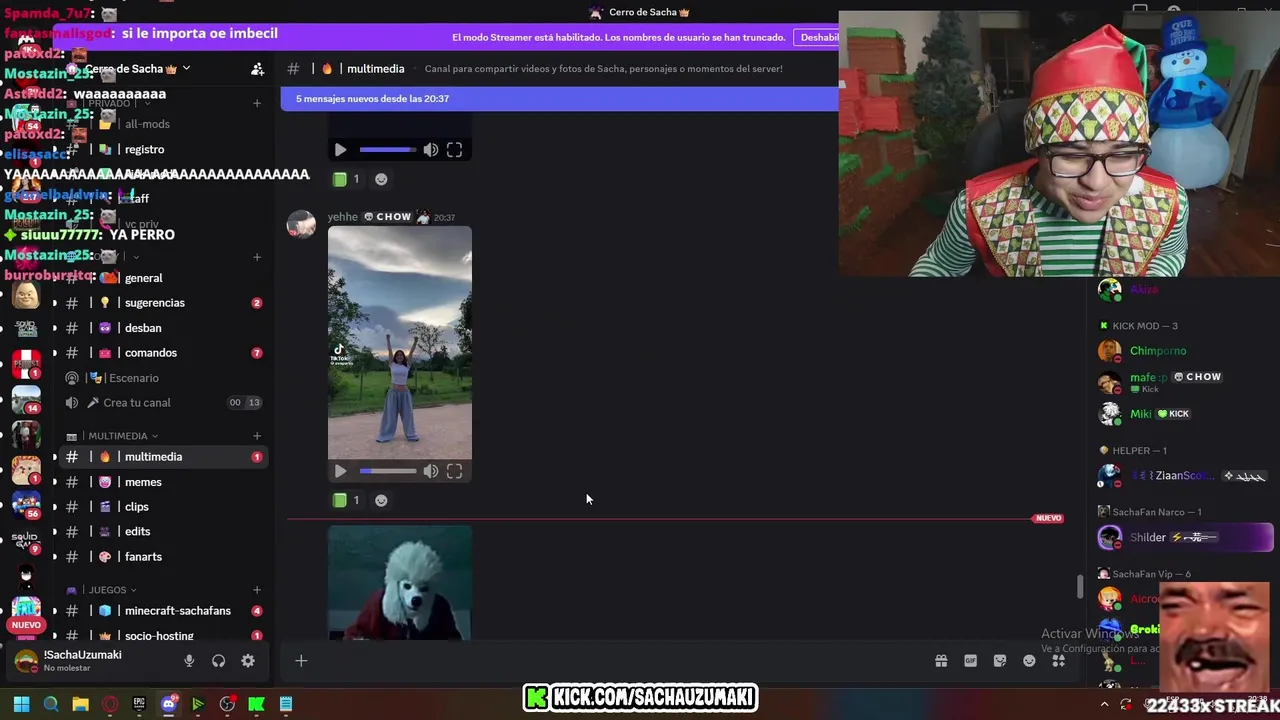Open the memes channel
This screenshot has width=1280, height=720.
click(x=163, y=482)
